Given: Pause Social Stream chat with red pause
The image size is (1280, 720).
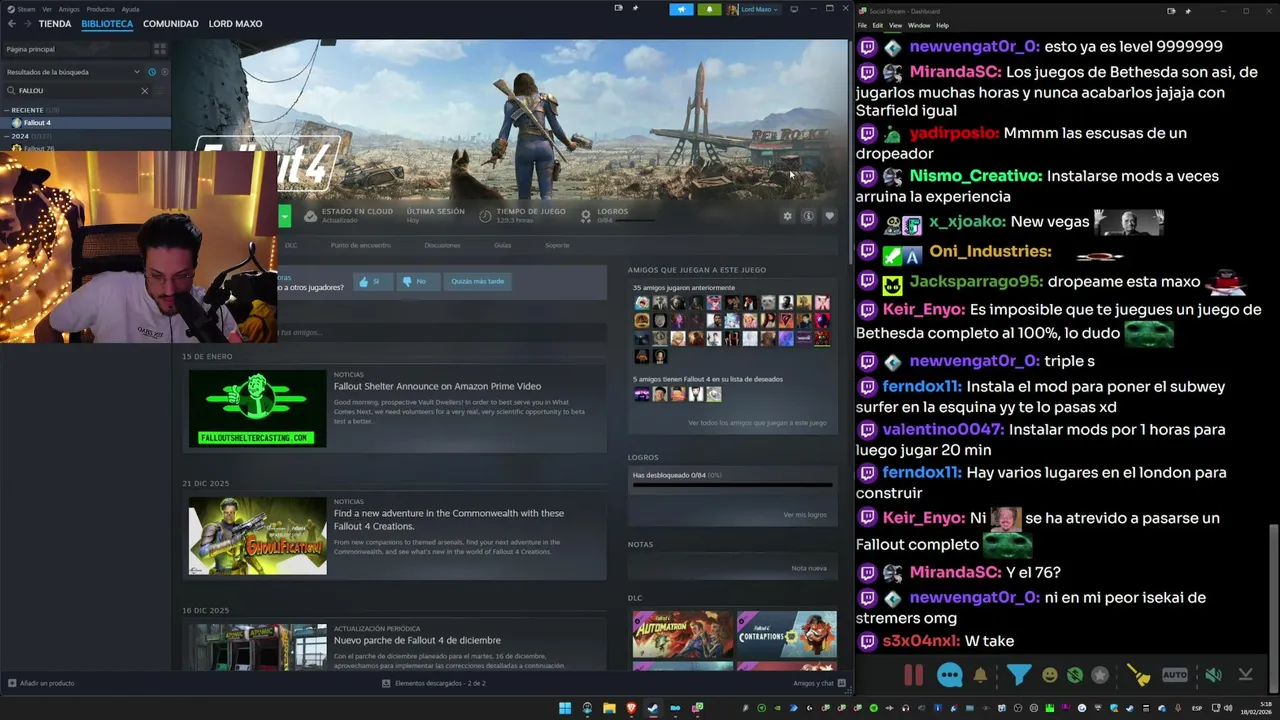Looking at the screenshot, I should click(x=913, y=675).
